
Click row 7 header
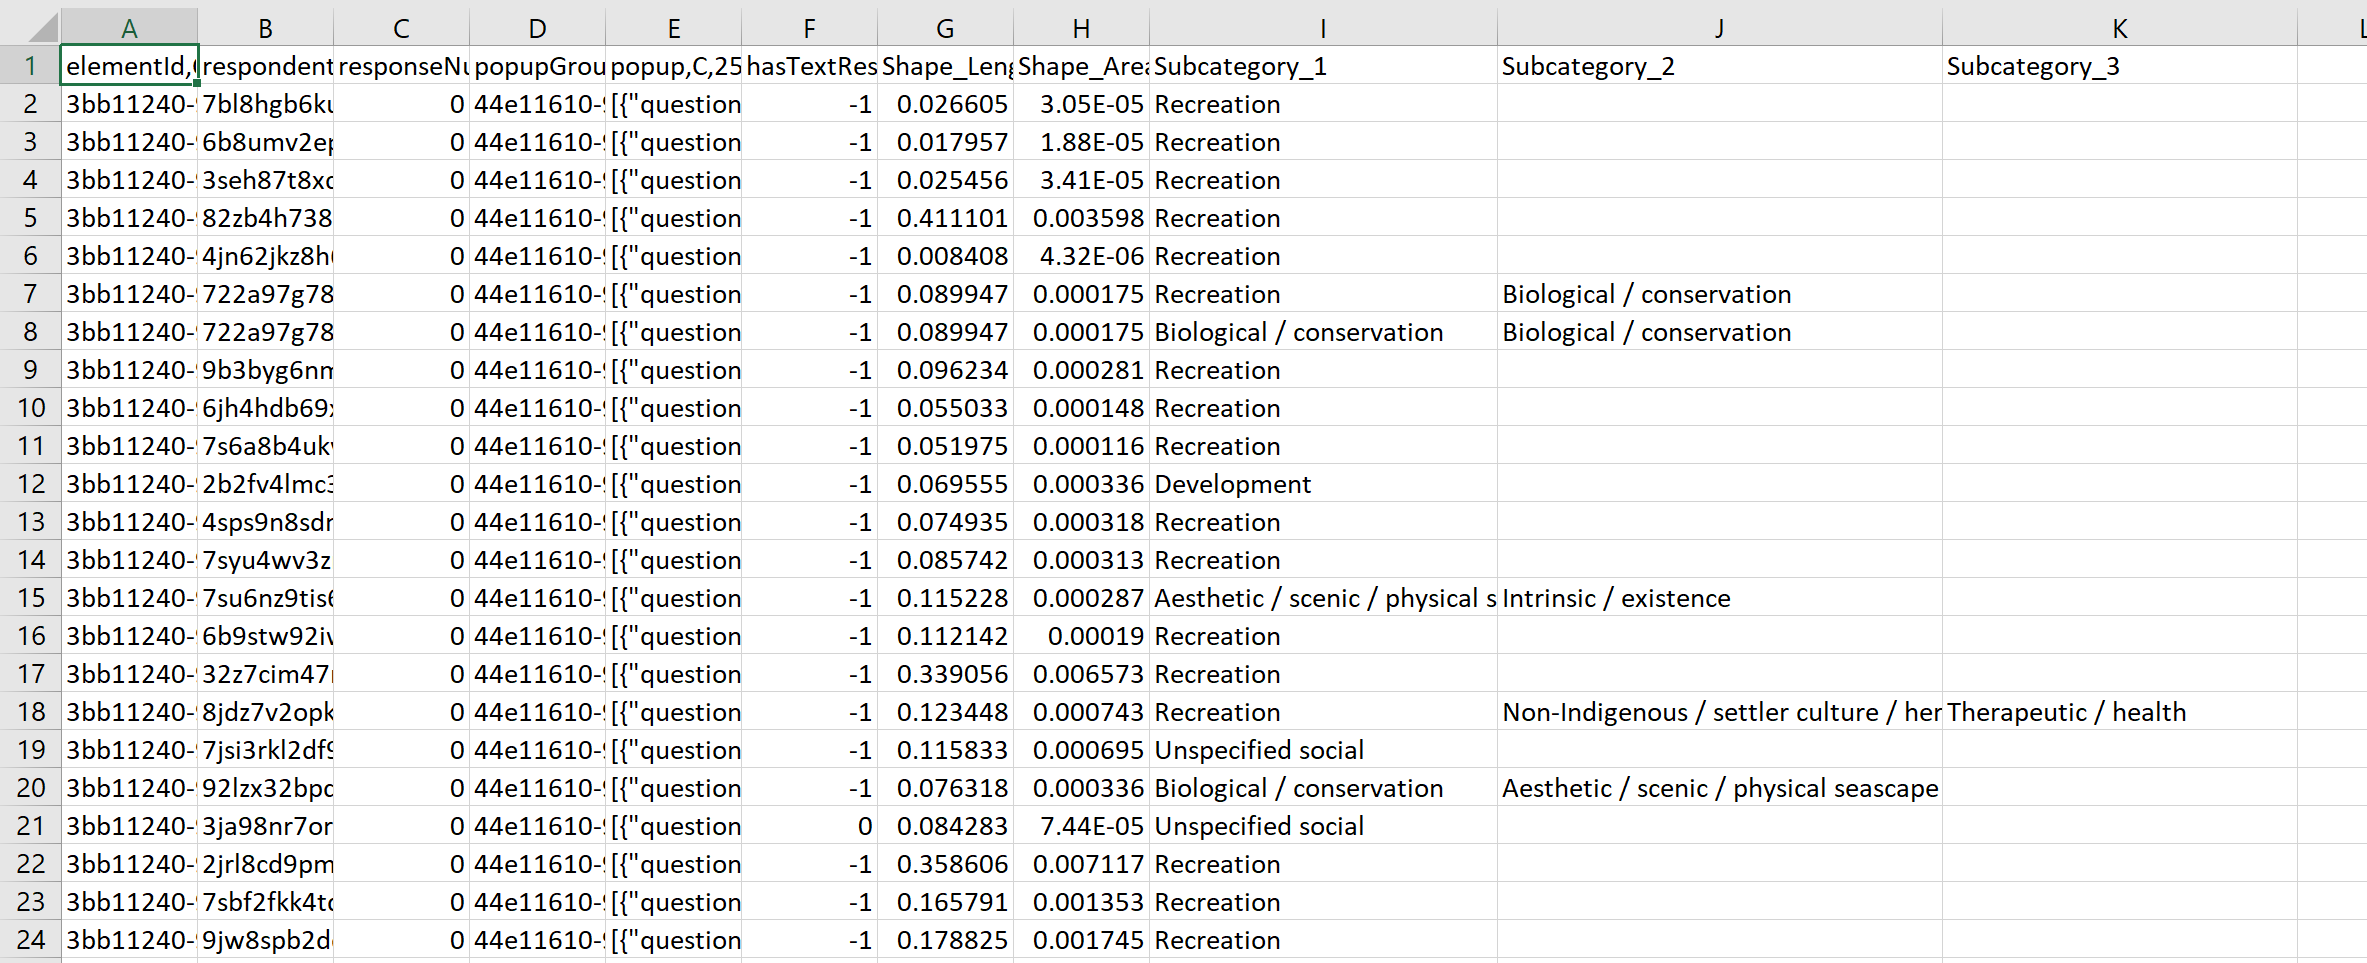[x=31, y=295]
